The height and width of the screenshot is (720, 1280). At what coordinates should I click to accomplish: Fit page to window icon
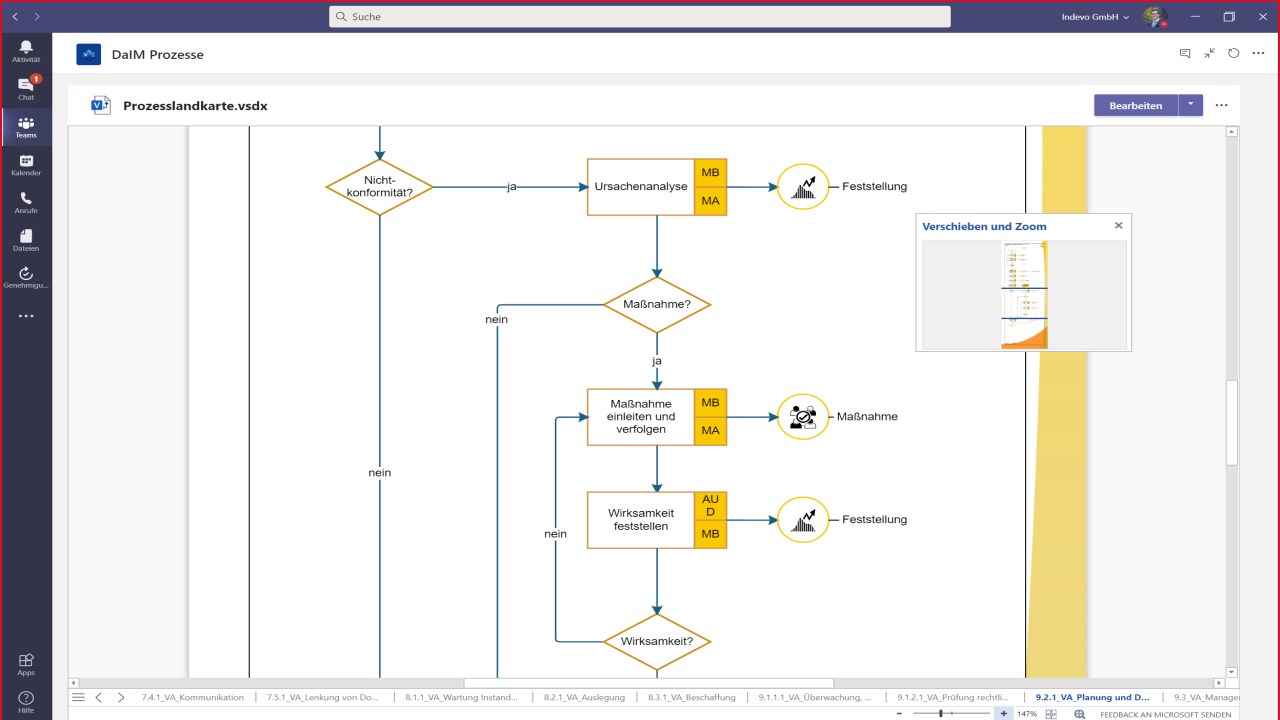point(1051,714)
